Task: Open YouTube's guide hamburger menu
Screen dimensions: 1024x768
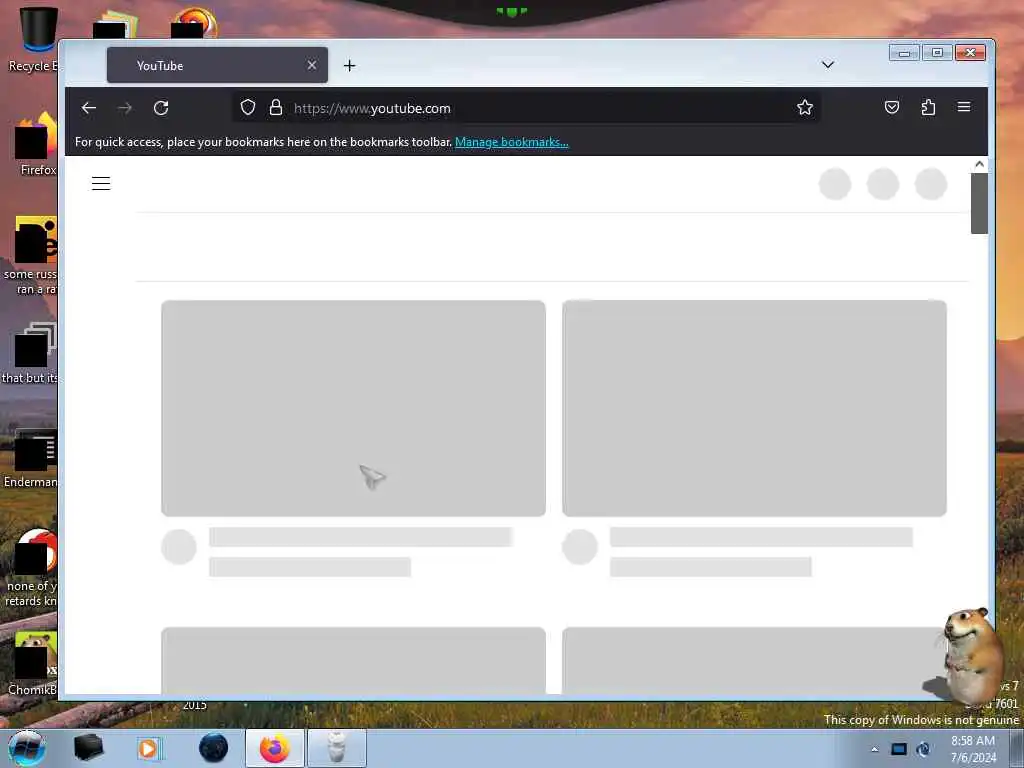Action: 101,184
